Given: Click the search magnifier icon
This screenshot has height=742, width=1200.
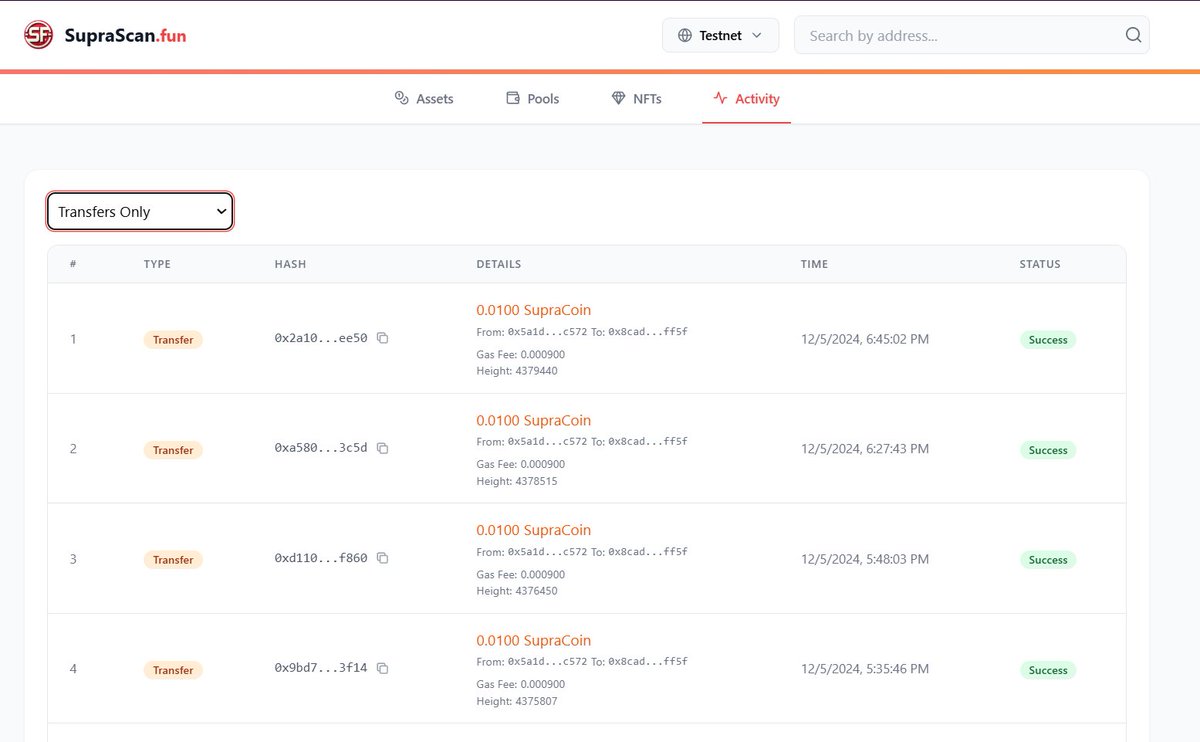Looking at the screenshot, I should 1133,35.
